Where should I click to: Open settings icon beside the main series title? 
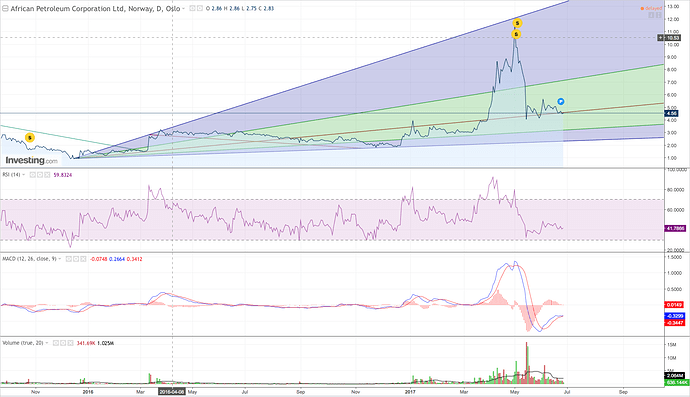point(200,8)
